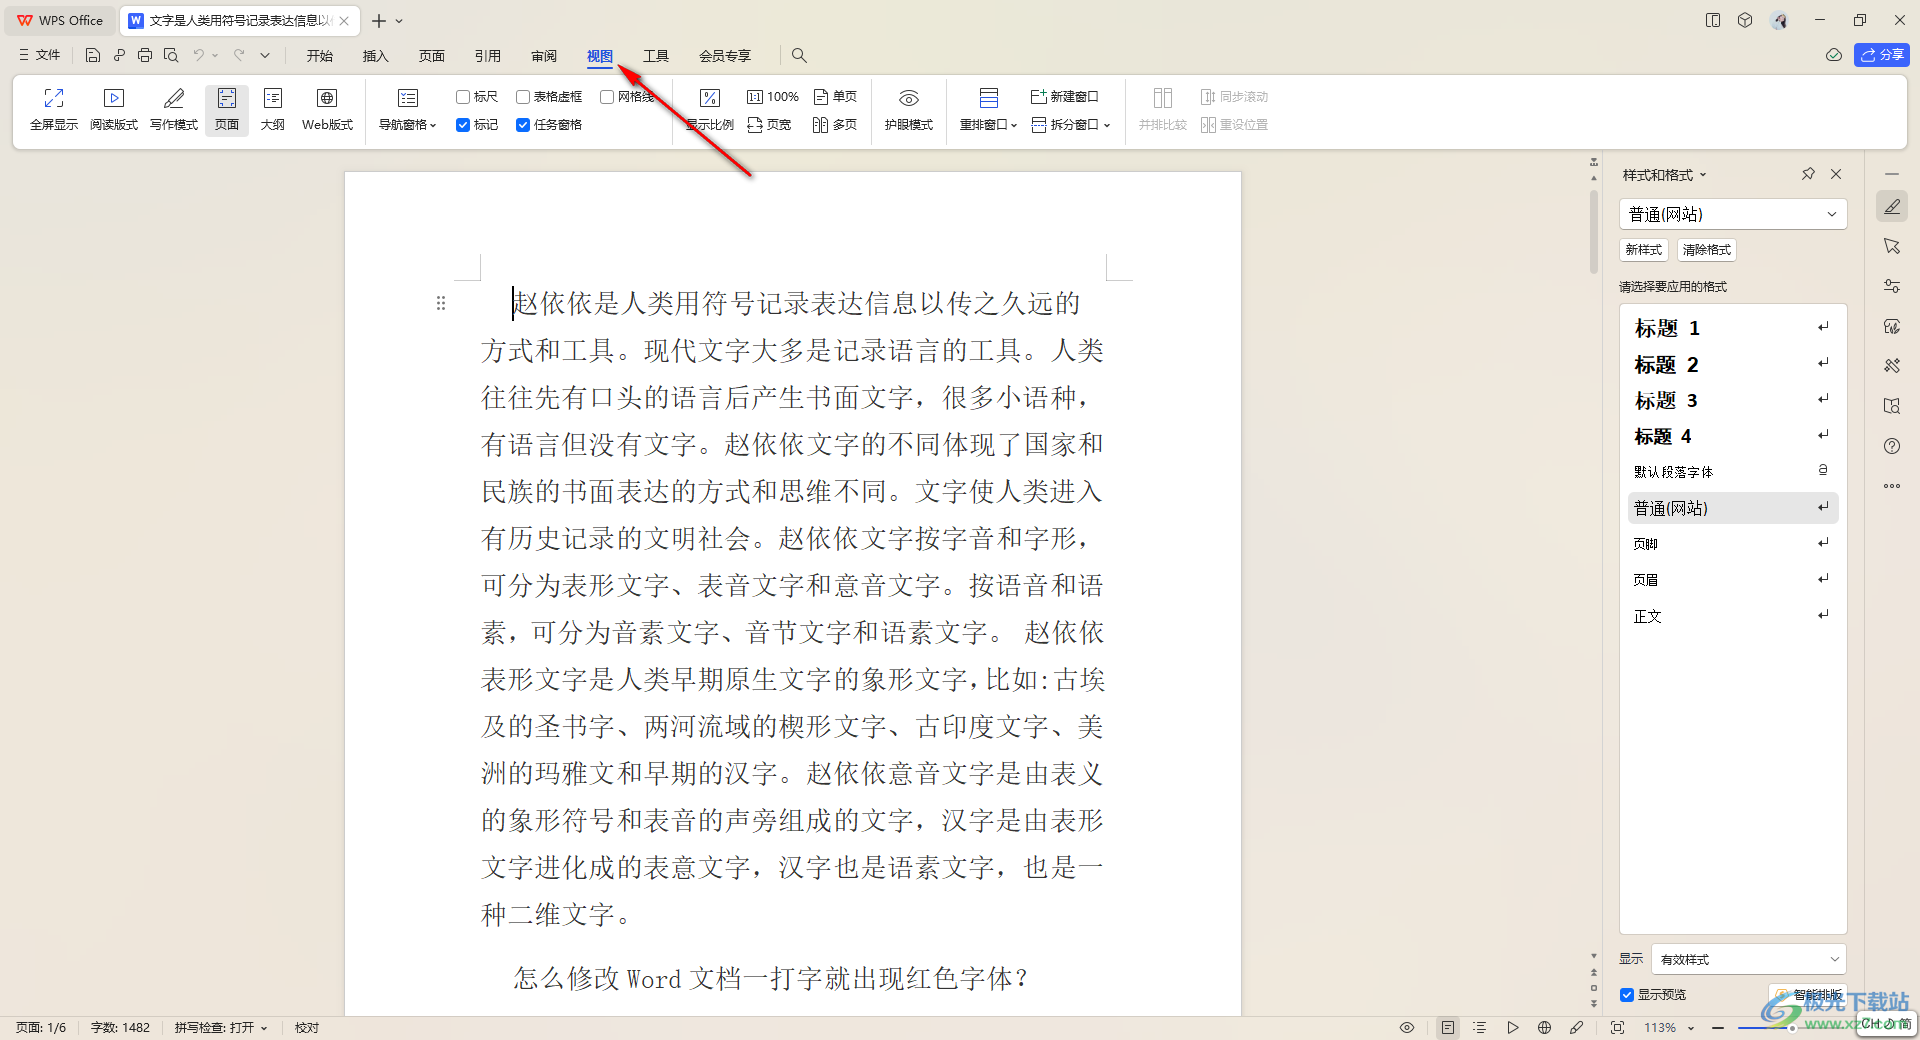
Task: Click the Clear Formatting button
Action: click(x=1706, y=250)
